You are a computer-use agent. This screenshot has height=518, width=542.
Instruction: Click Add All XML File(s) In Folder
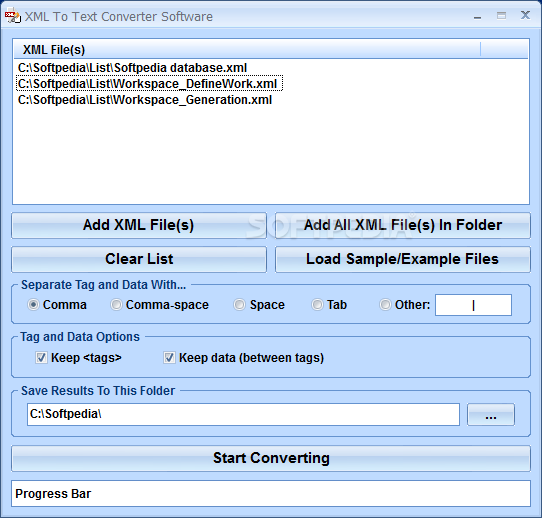pos(403,225)
